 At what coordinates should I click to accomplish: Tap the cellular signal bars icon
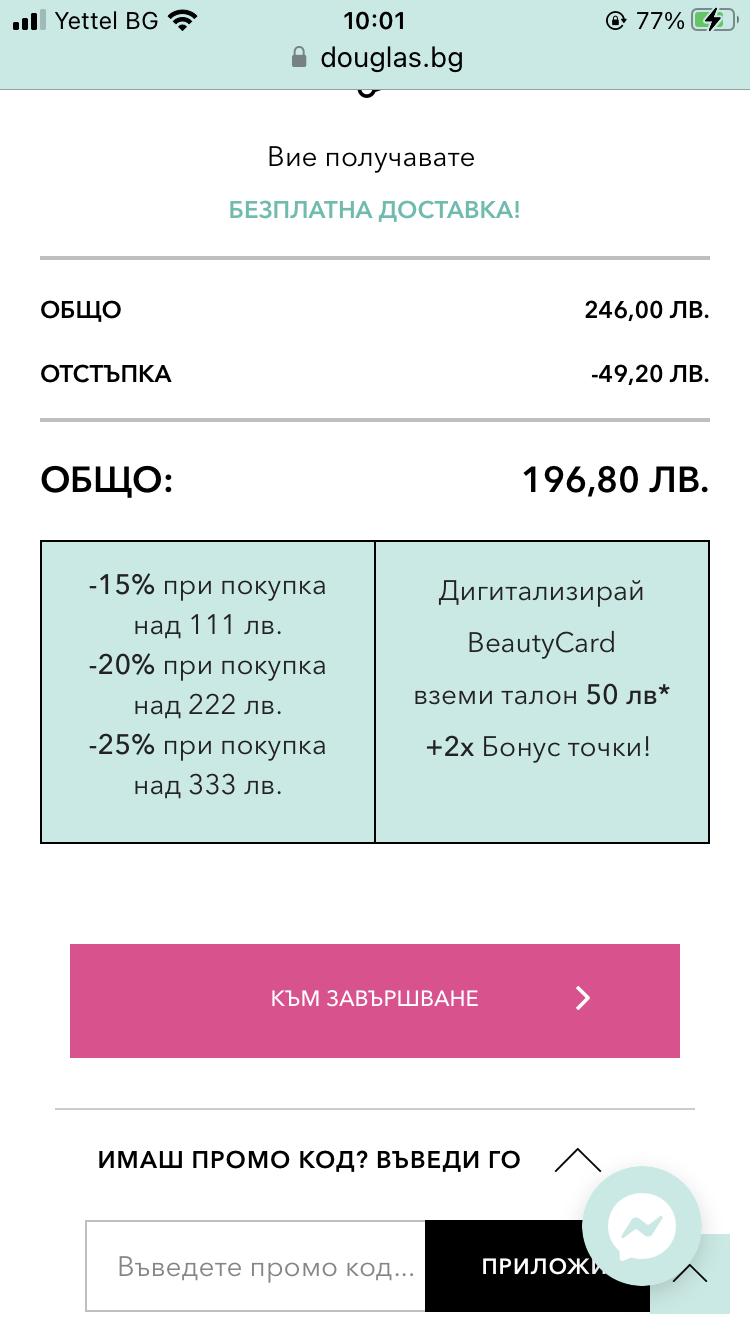click(x=30, y=21)
